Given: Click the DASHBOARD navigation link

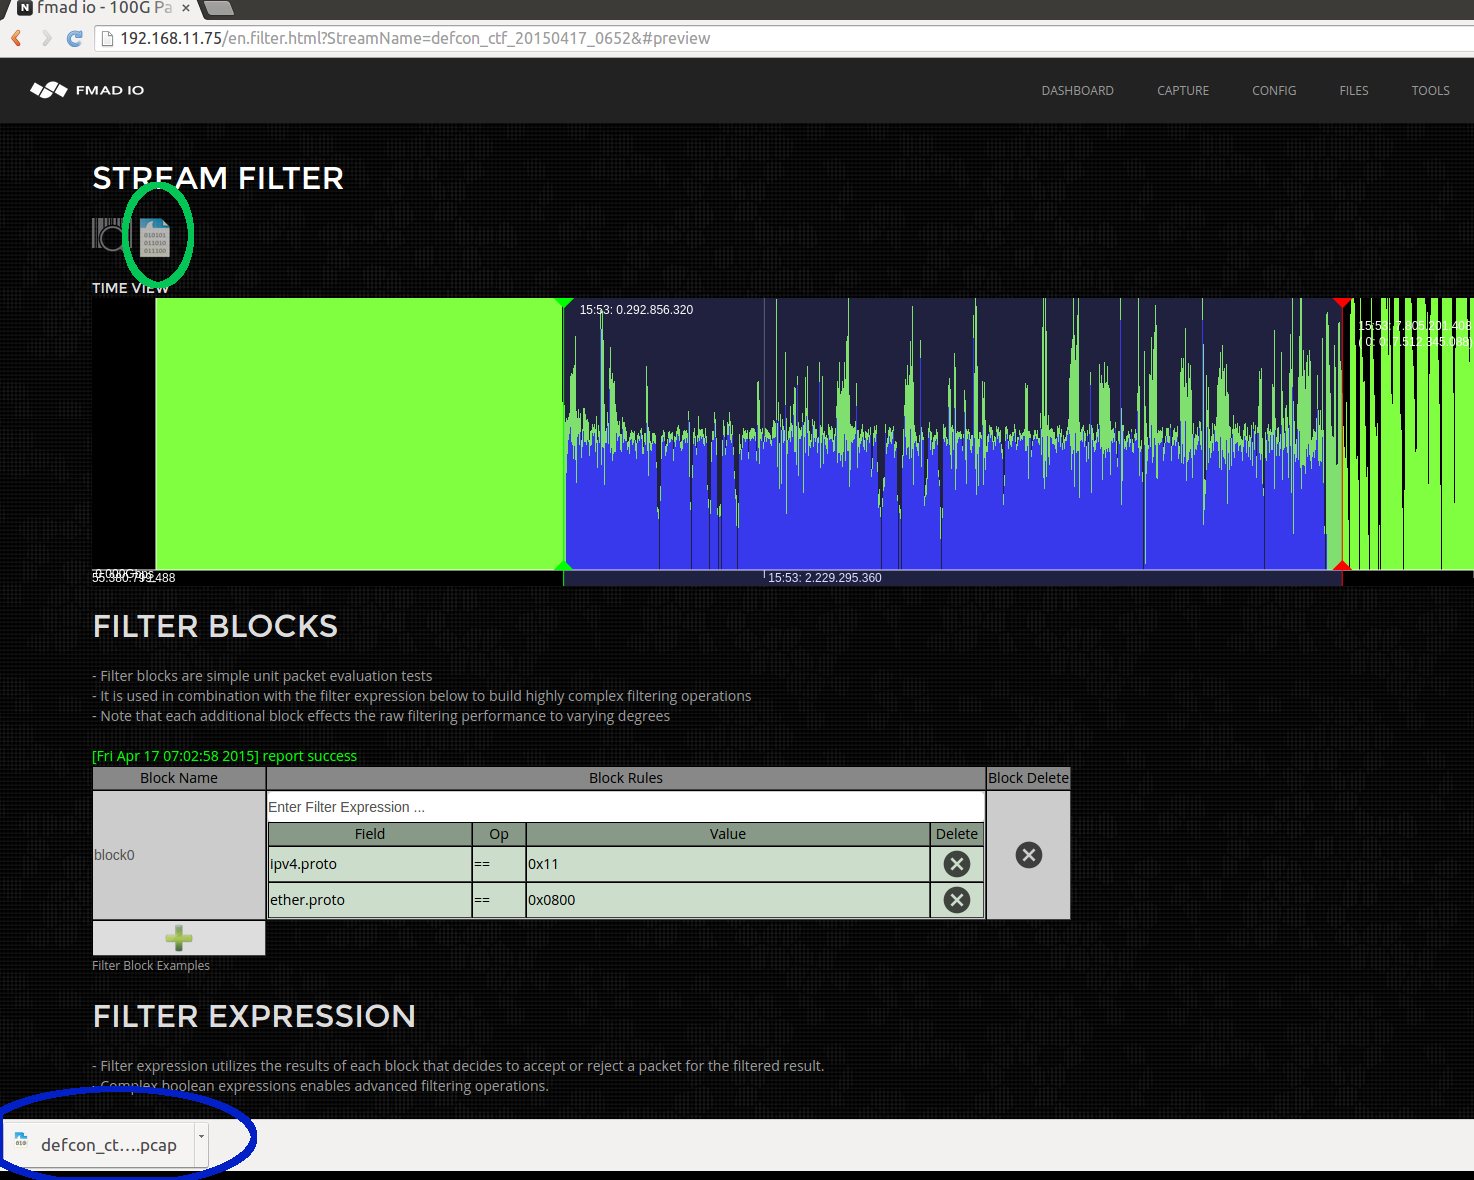Looking at the screenshot, I should point(1077,90).
